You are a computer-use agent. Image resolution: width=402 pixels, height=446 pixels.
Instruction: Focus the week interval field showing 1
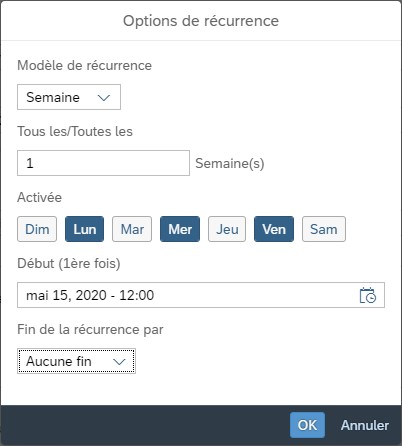[103, 163]
